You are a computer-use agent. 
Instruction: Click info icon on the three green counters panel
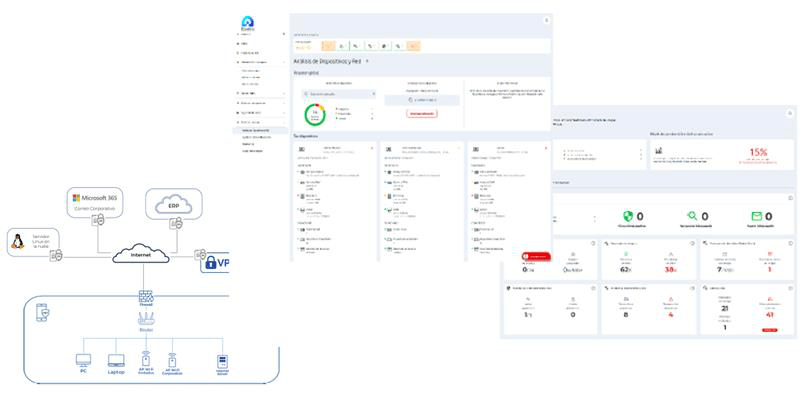pyautogui.click(x=790, y=198)
